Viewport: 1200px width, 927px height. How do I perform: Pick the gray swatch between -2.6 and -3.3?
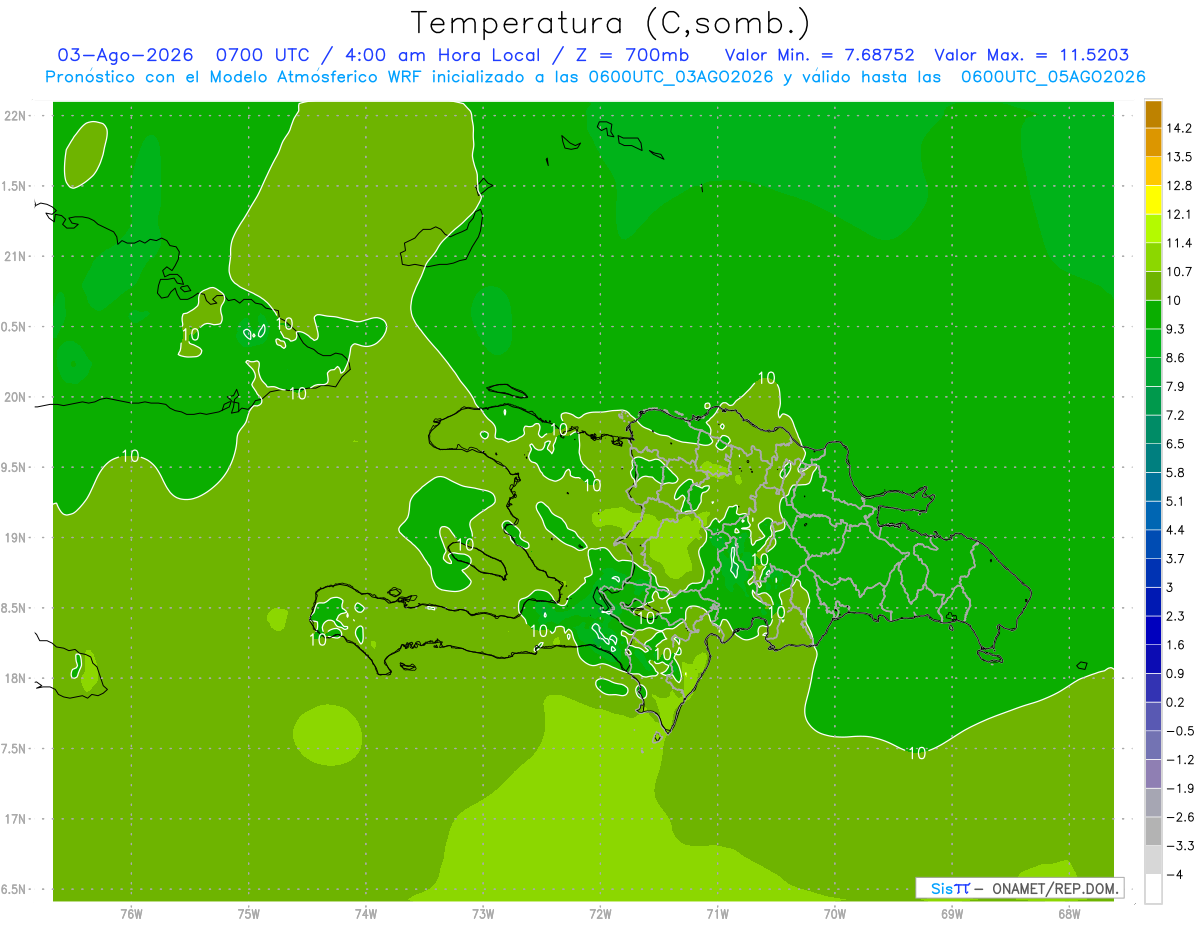pyautogui.click(x=1153, y=831)
